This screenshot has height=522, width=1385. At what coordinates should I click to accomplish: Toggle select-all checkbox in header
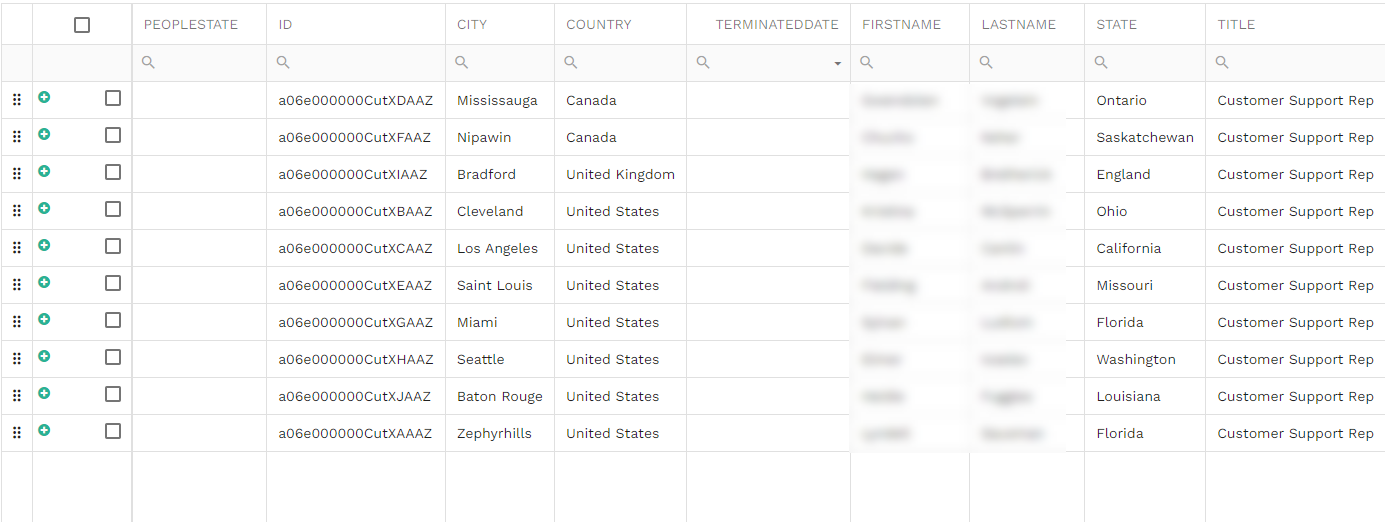(x=82, y=25)
